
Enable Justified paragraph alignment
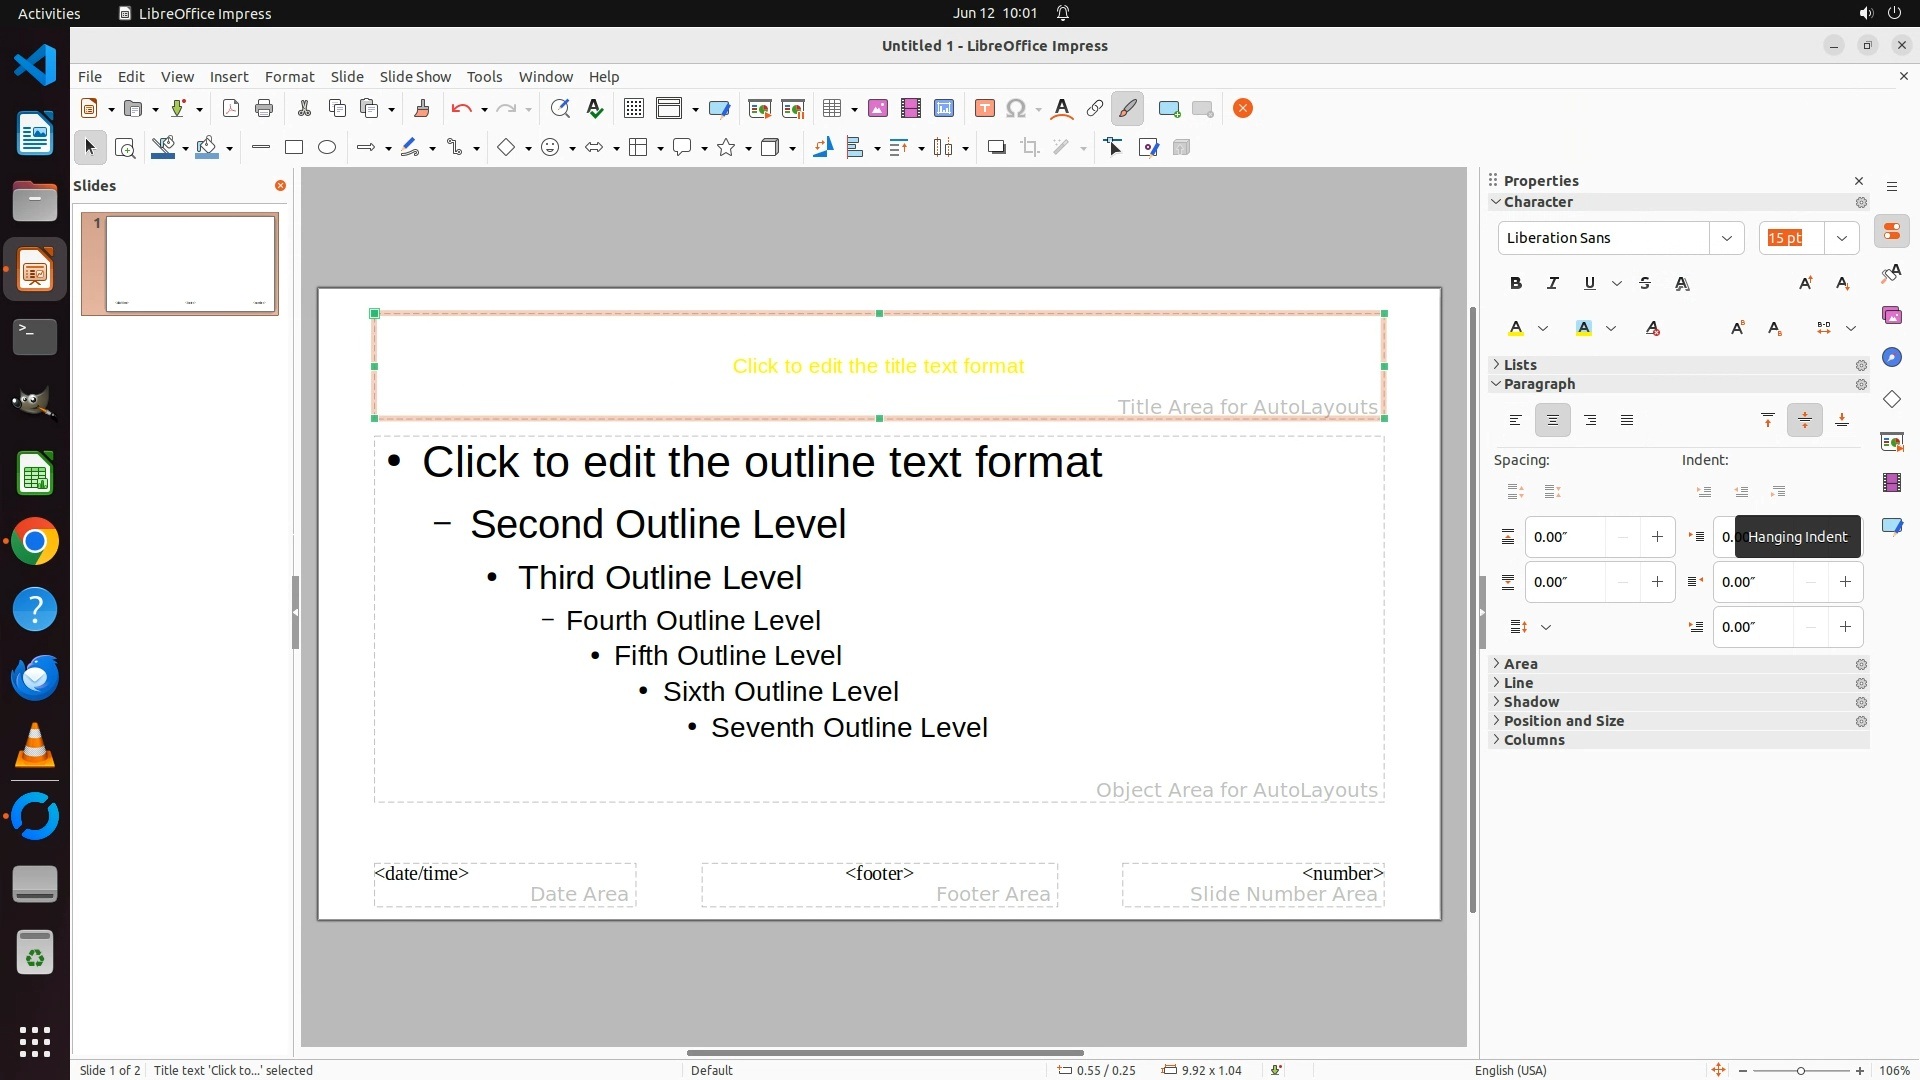pos(1627,421)
